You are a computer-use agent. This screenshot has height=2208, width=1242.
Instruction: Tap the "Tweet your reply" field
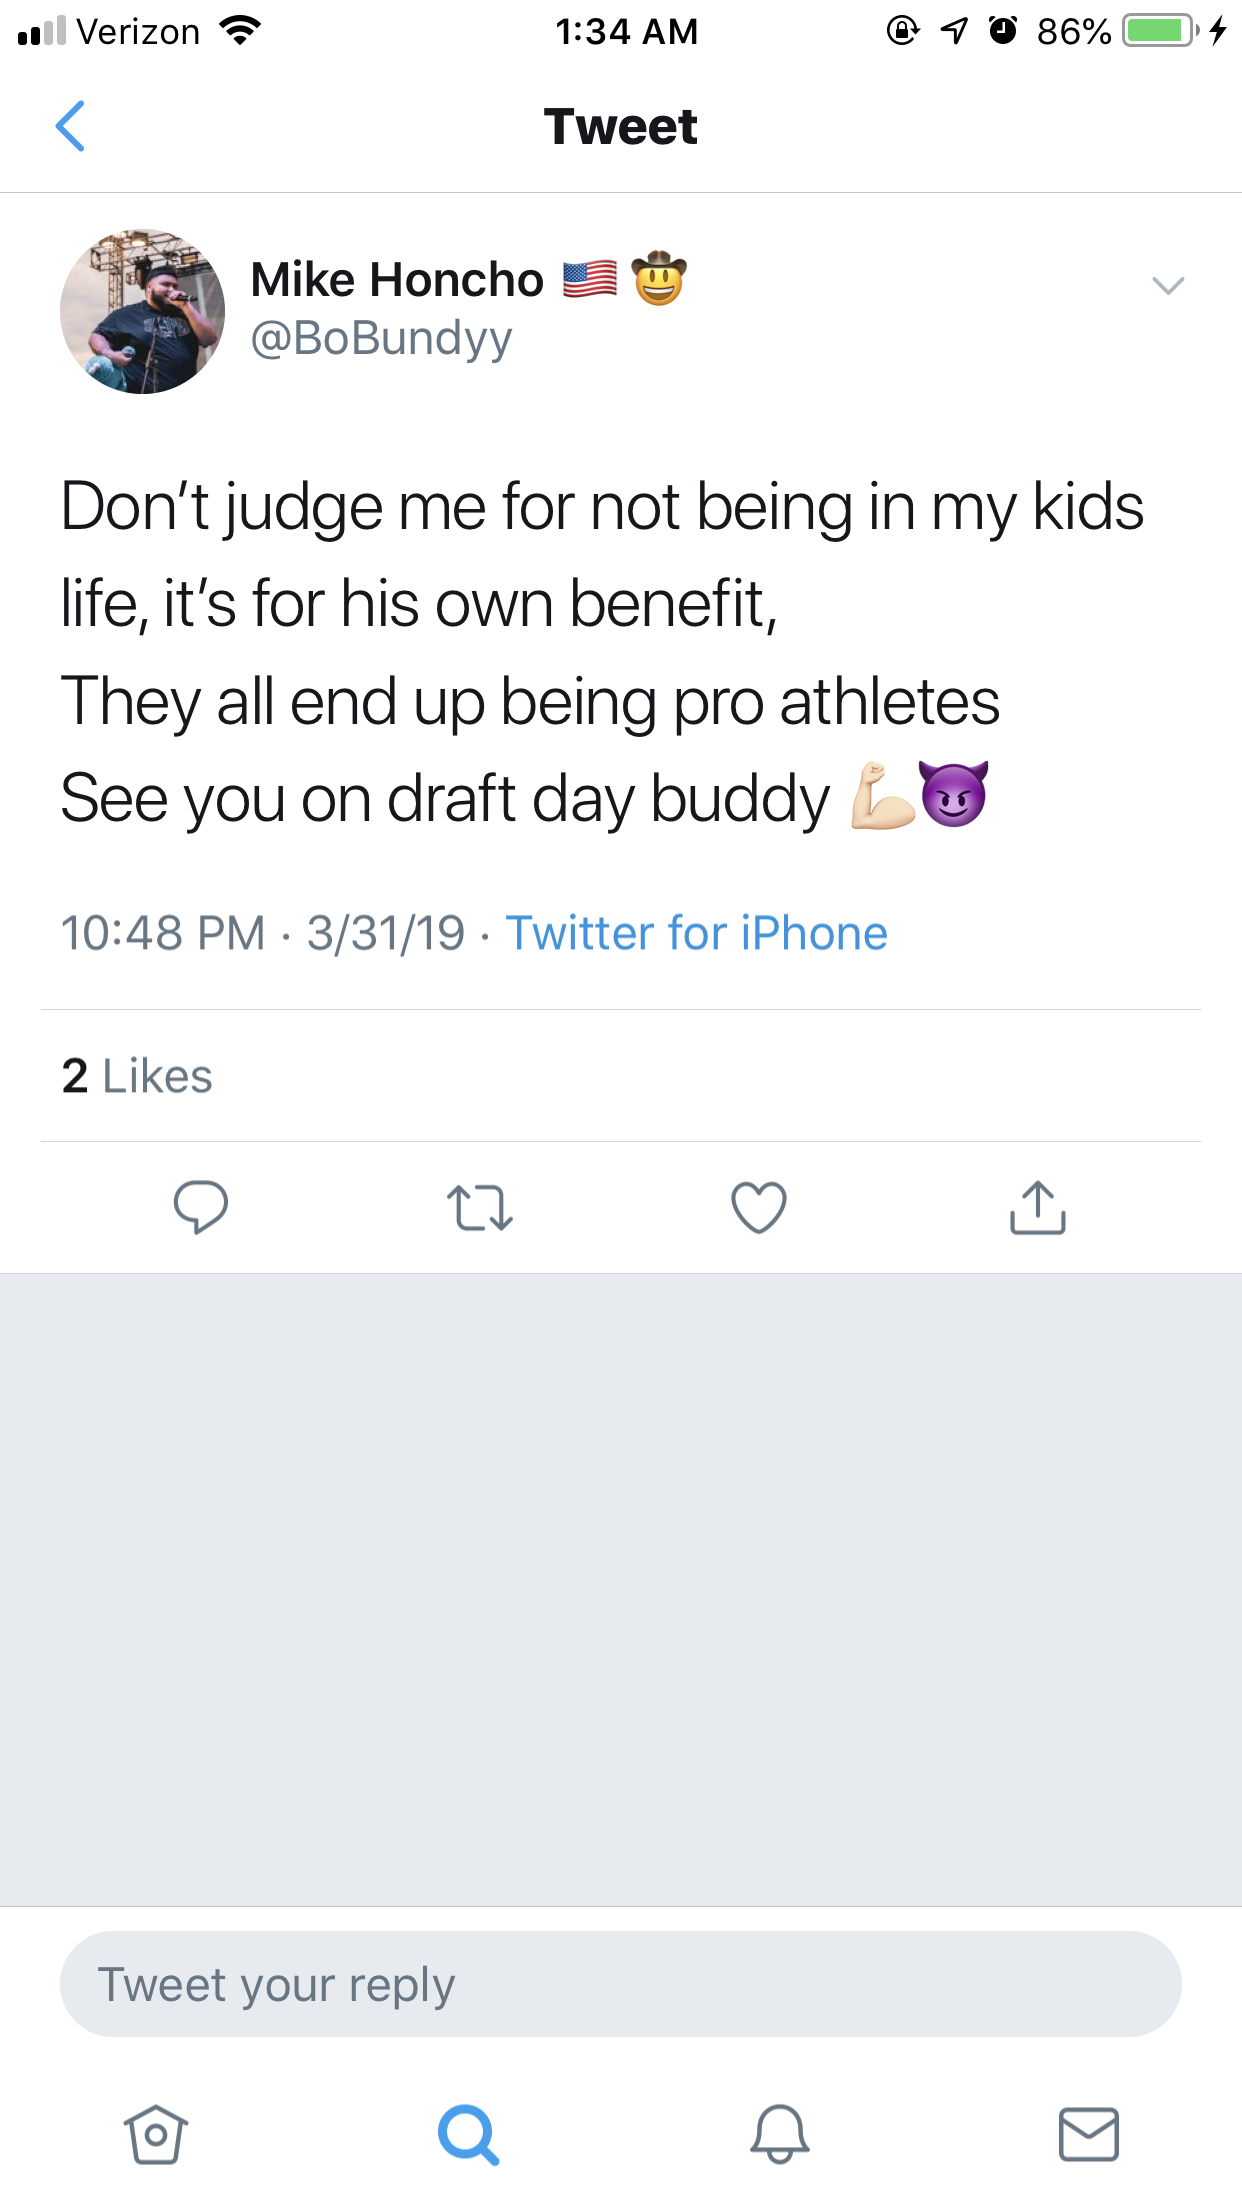click(x=620, y=1984)
